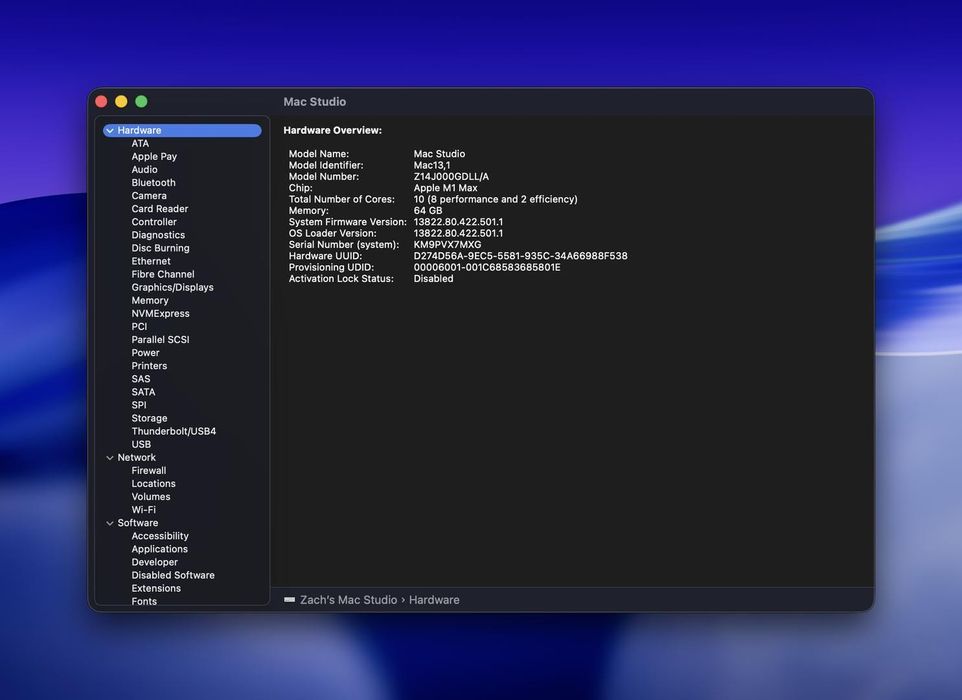
Task: Click the green full-screen window button
Action: (x=141, y=102)
